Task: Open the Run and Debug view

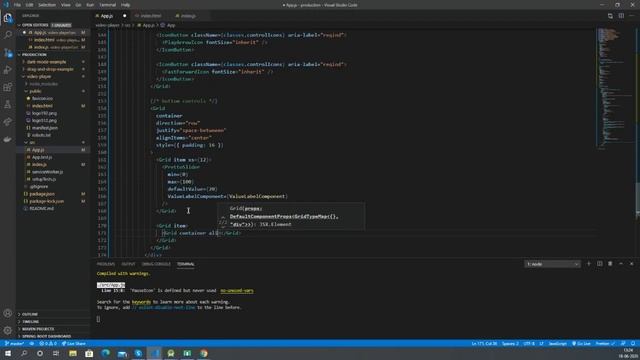Action: pyautogui.click(x=8, y=70)
